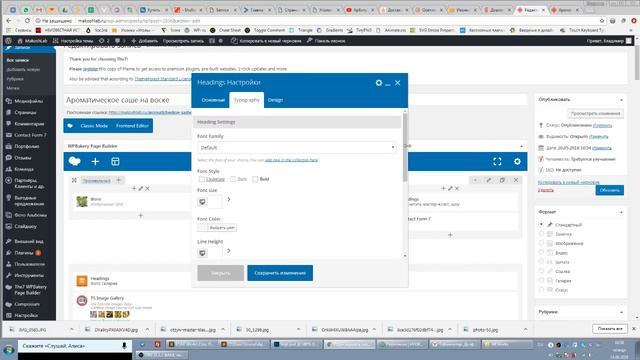This screenshot has width=640, height=360.
Task: Add element with WPBakery plus icon
Action: pyautogui.click(x=95, y=162)
